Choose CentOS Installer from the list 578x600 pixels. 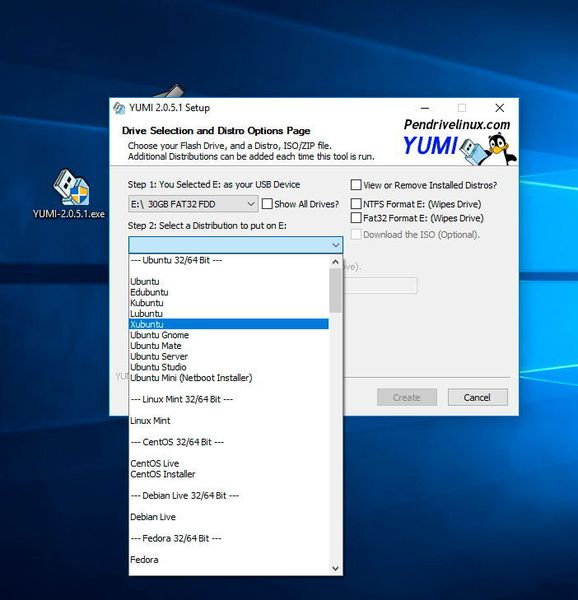click(229, 474)
